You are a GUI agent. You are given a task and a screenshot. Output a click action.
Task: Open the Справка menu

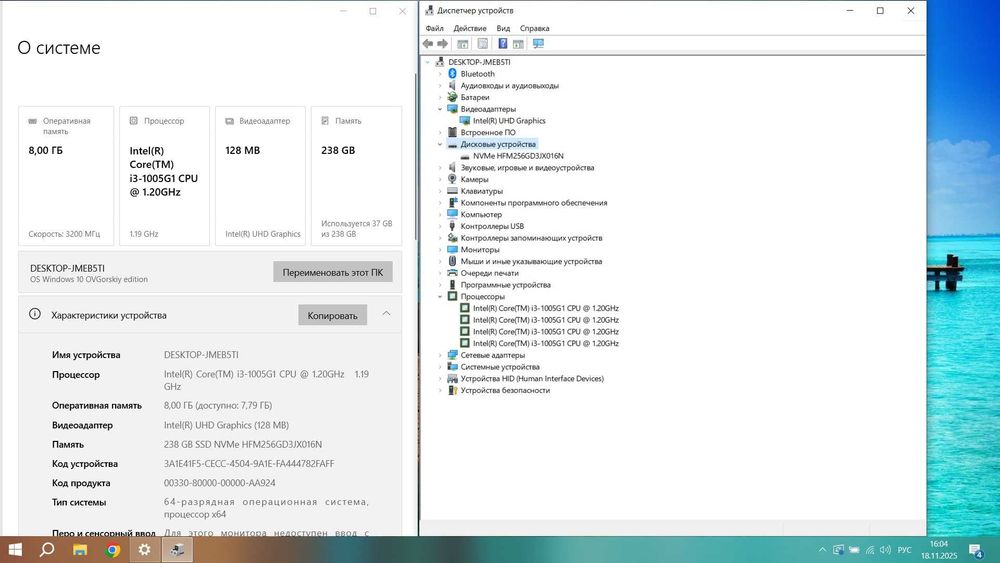534,28
